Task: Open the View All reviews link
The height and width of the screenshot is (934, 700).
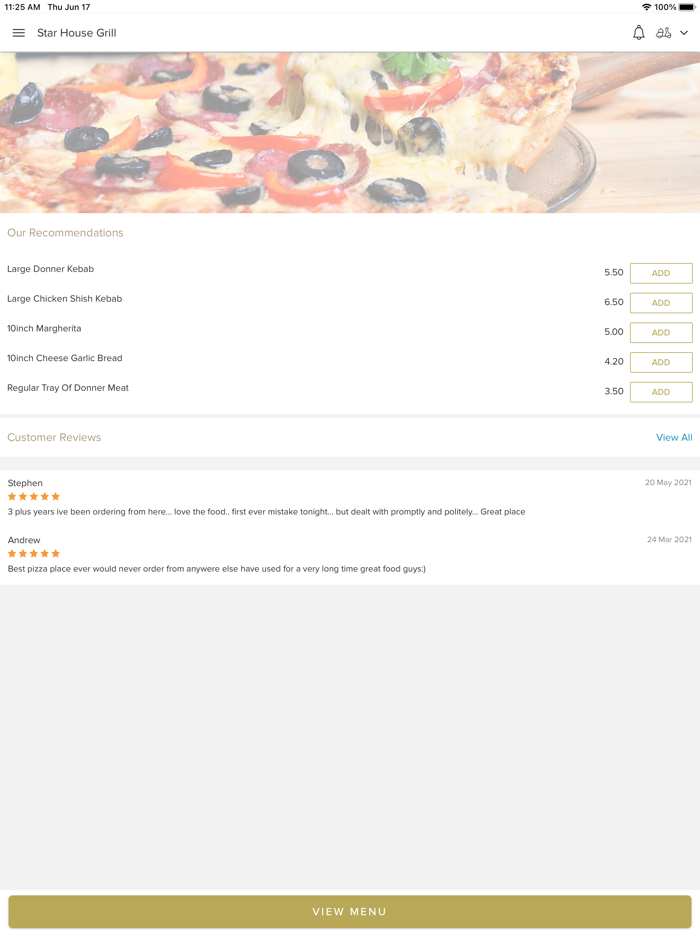Action: (674, 437)
